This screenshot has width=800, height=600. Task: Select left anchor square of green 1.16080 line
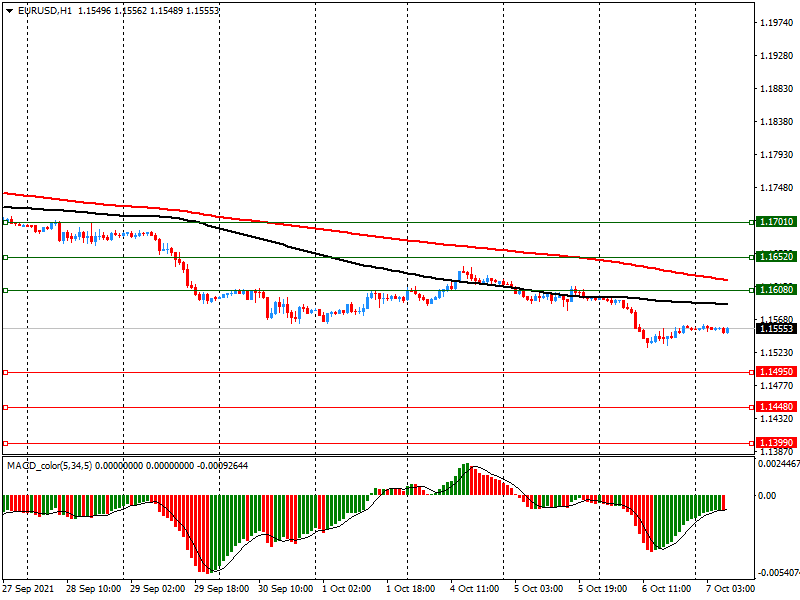[6, 290]
